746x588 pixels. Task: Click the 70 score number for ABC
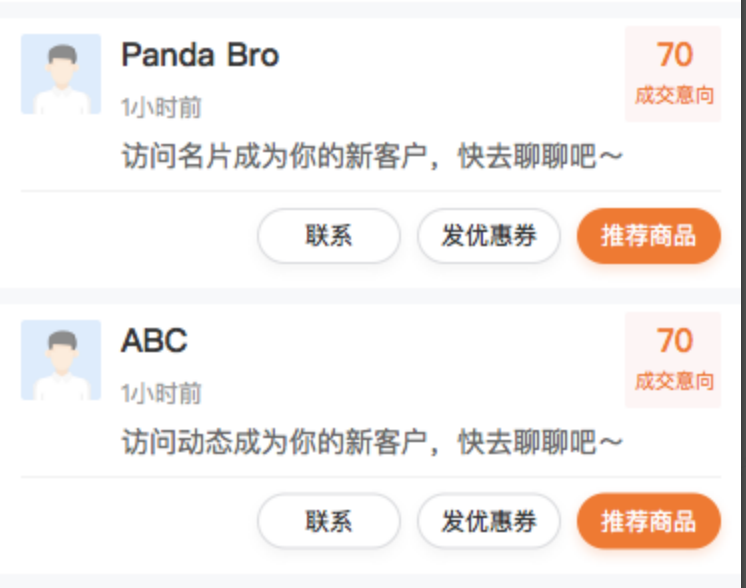674,340
